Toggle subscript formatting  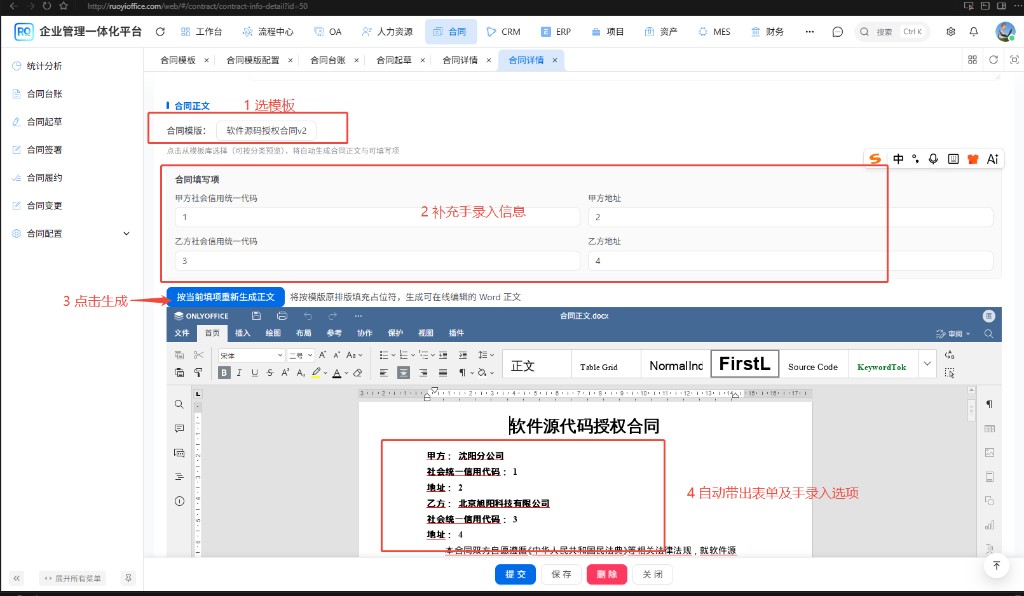point(301,372)
